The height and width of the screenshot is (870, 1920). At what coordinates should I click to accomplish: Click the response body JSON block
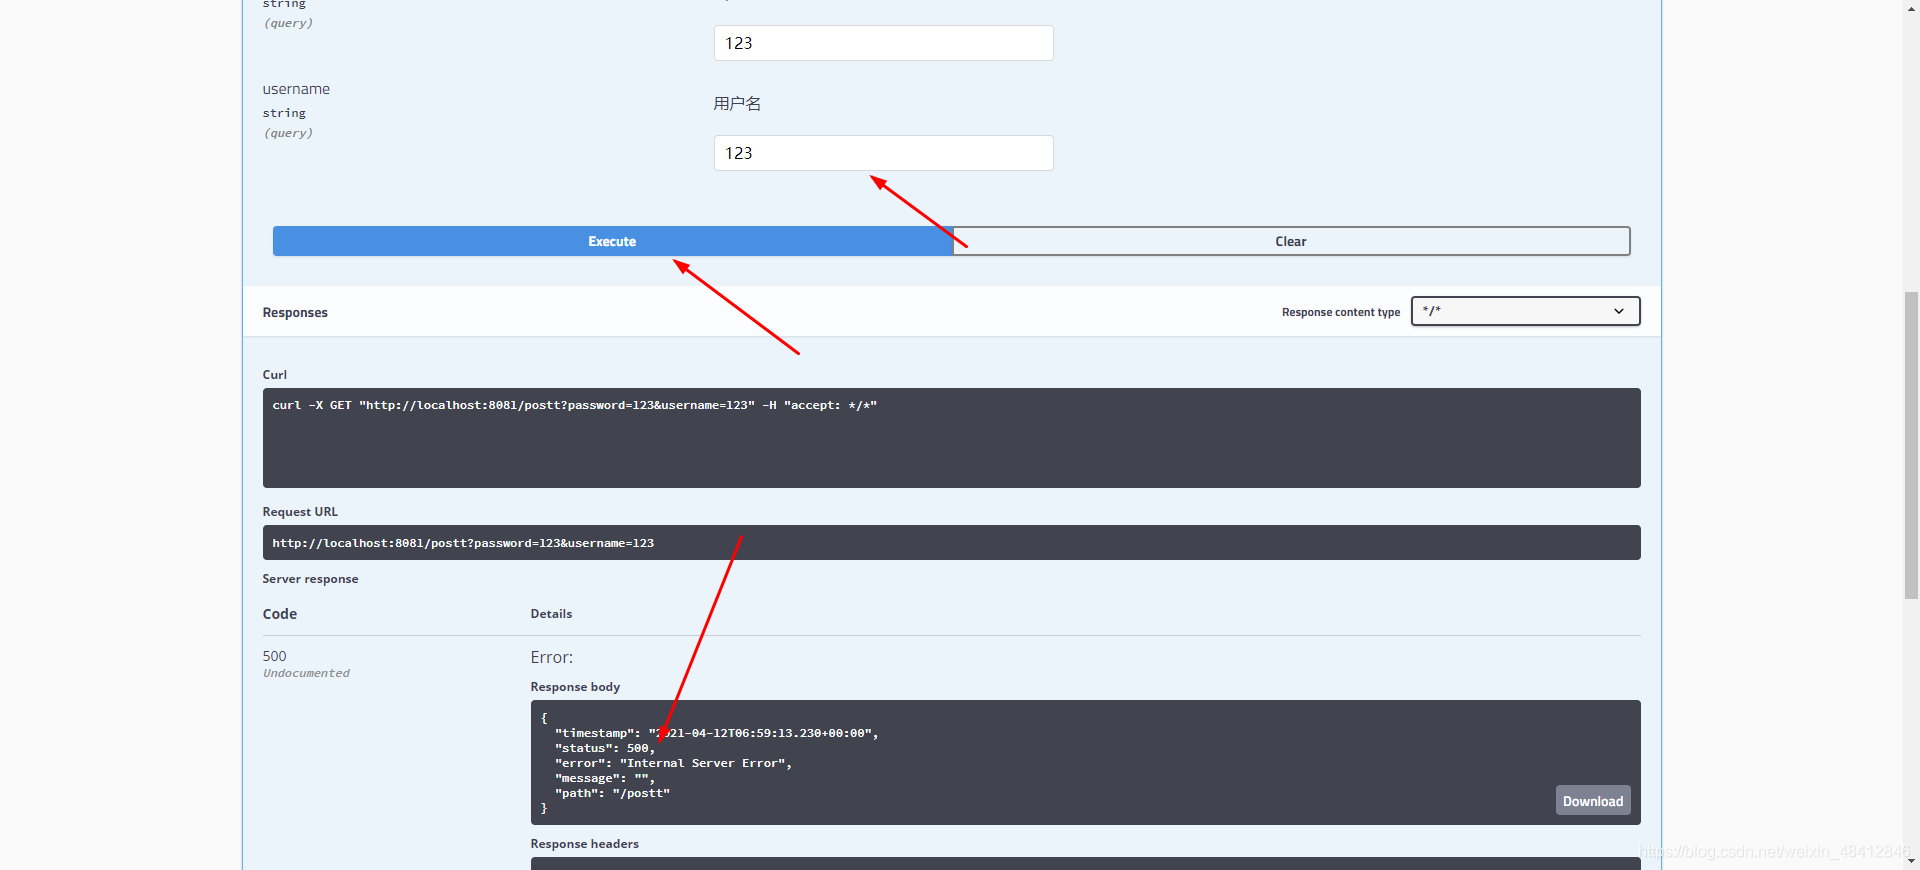pyautogui.click(x=1085, y=762)
